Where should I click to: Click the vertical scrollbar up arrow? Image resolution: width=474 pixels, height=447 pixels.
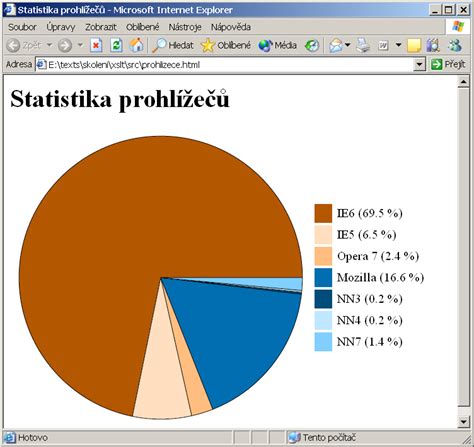[464, 82]
